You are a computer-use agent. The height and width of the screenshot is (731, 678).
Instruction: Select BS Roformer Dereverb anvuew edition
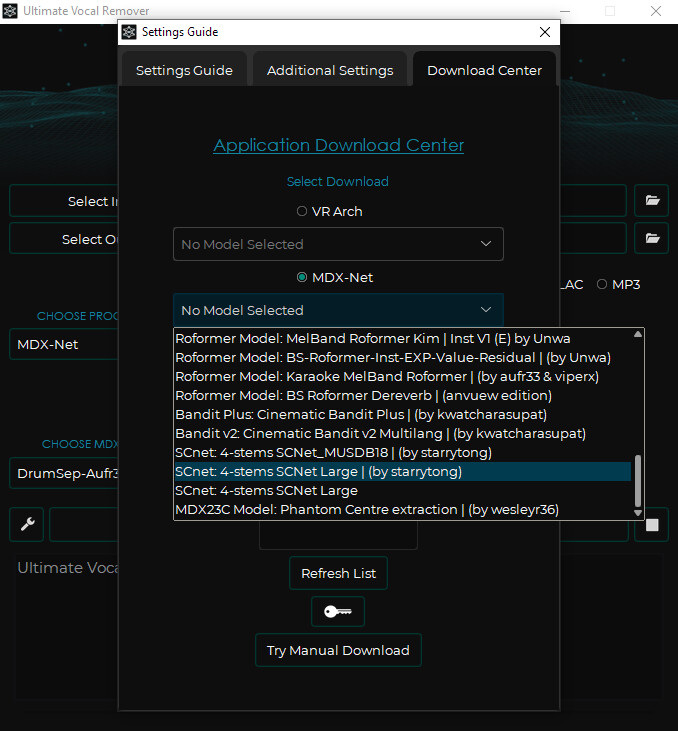pos(403,395)
